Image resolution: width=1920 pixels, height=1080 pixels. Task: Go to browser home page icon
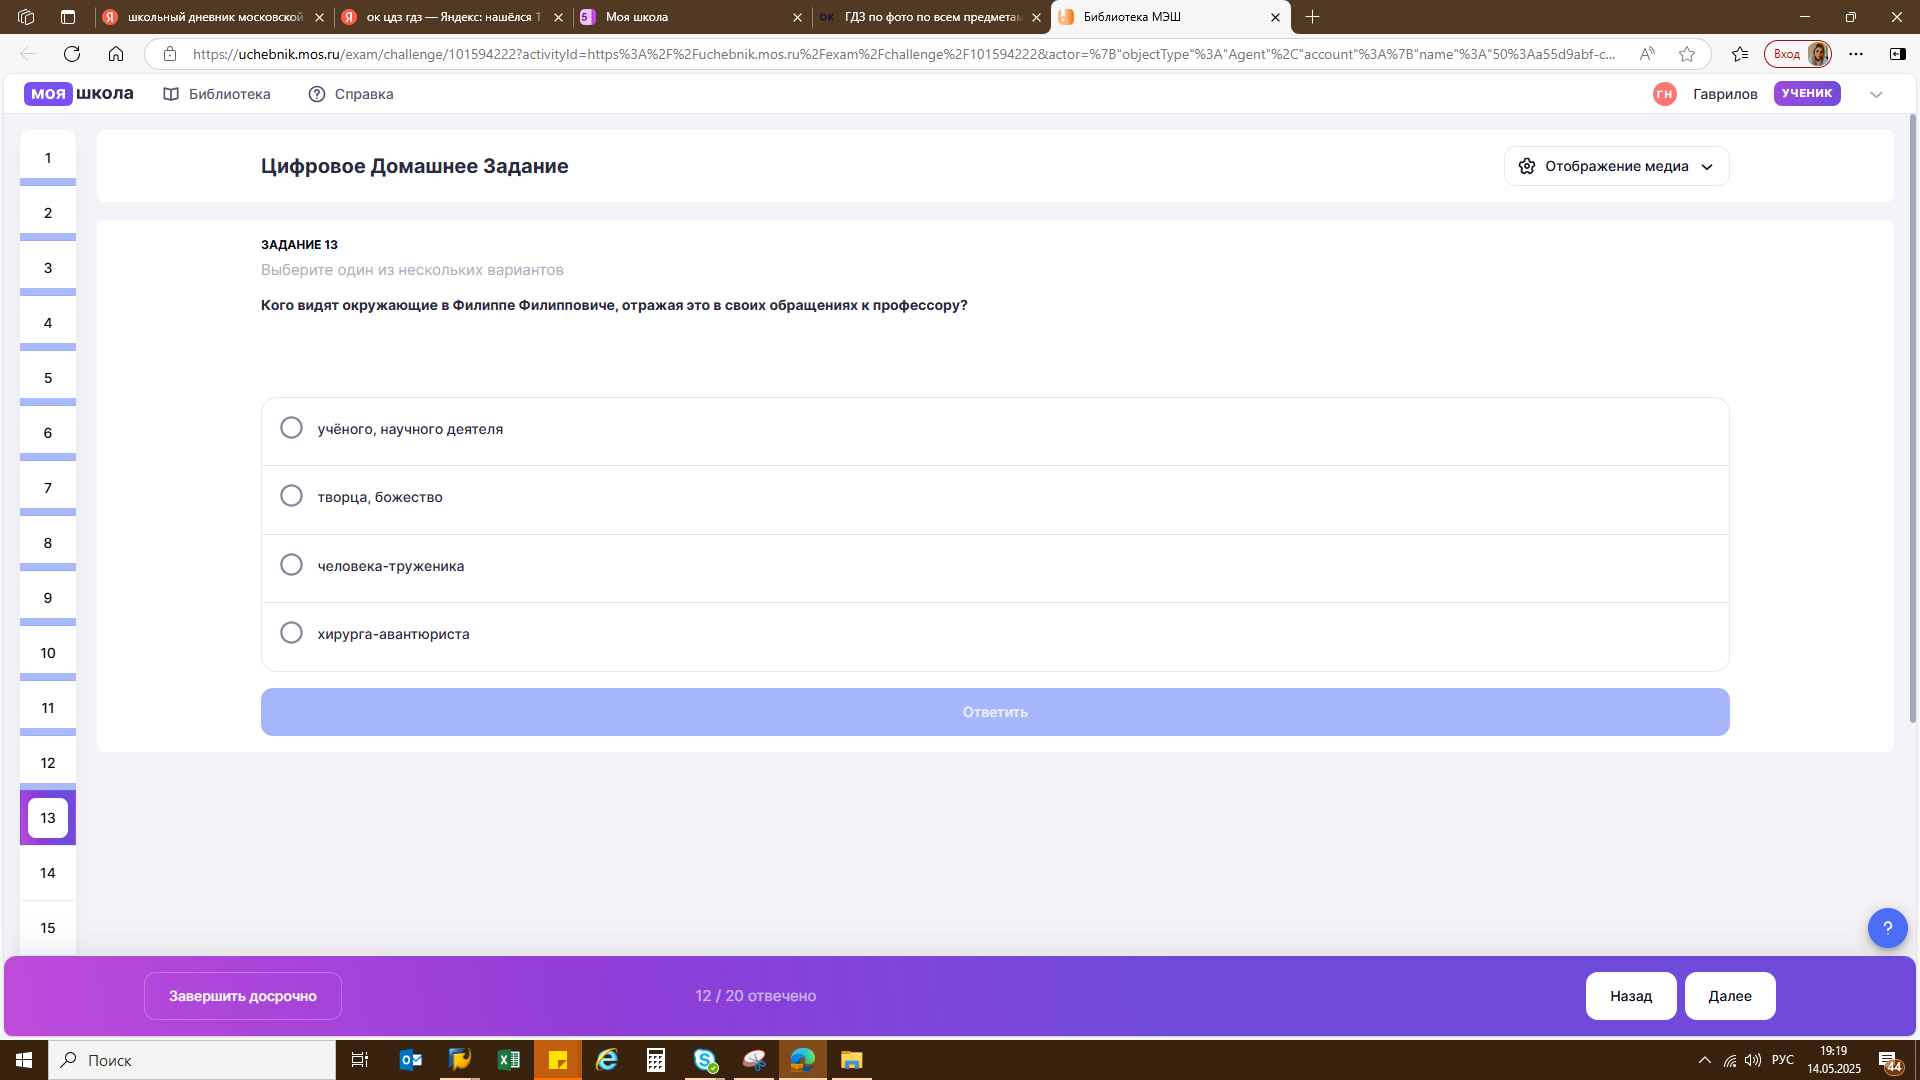pos(116,54)
